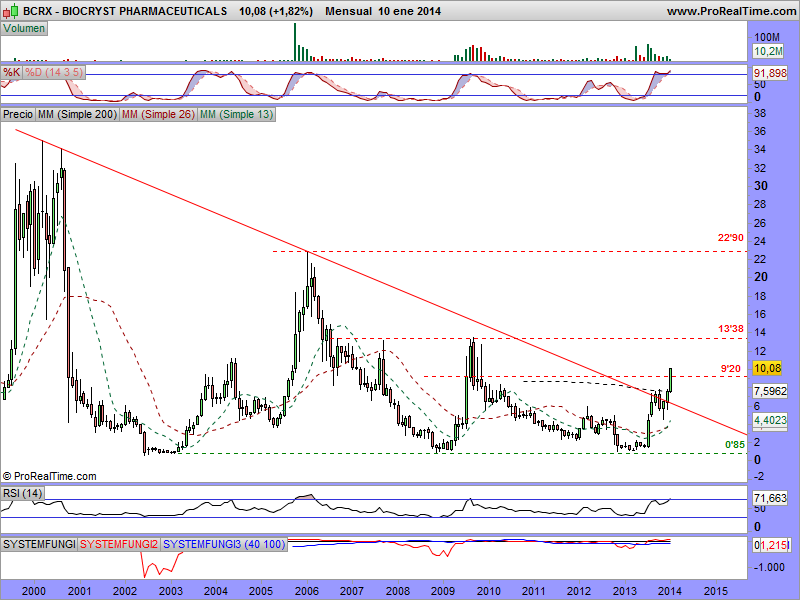Select the %D (14 3 5) label
The width and height of the screenshot is (800, 600).
tap(54, 72)
